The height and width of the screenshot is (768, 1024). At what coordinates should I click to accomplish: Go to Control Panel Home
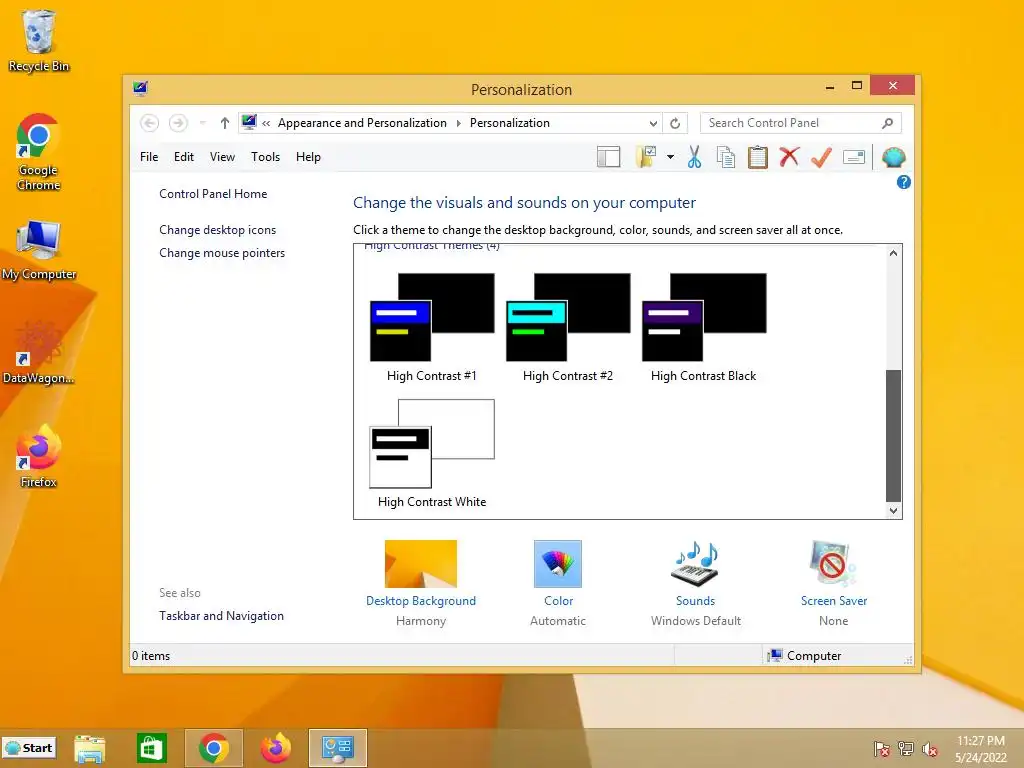213,194
